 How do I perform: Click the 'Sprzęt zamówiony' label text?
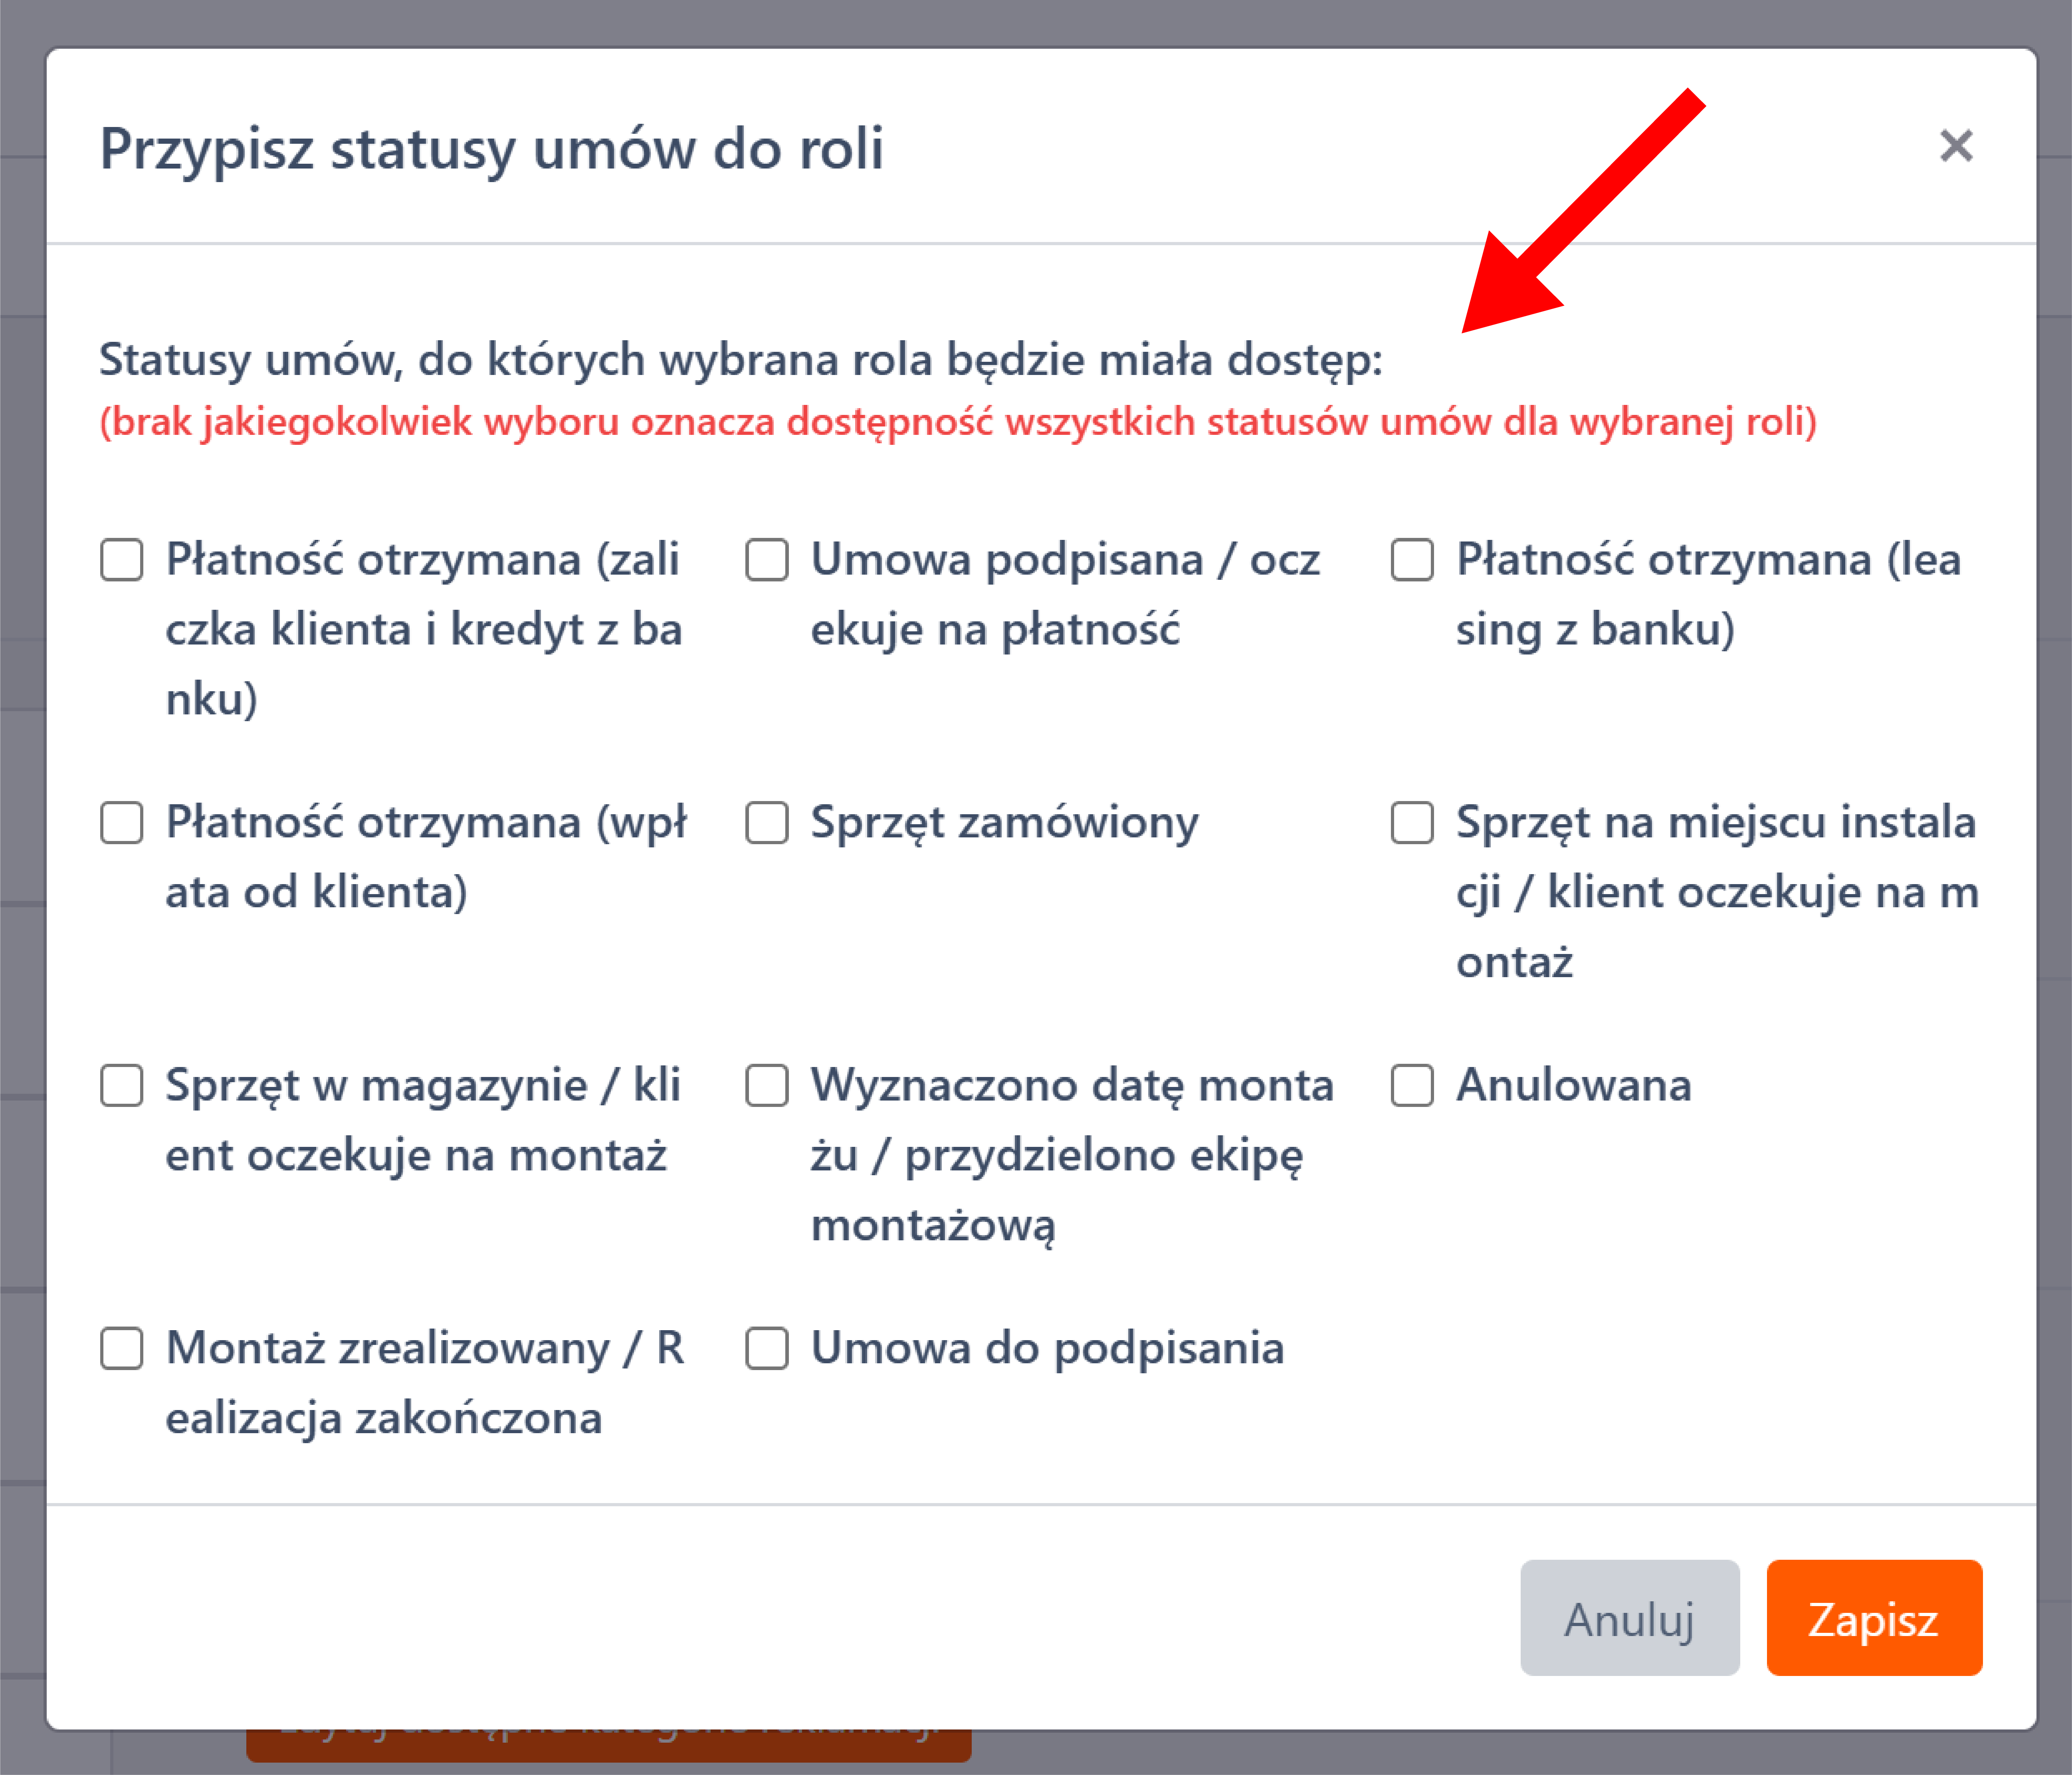click(x=1004, y=823)
